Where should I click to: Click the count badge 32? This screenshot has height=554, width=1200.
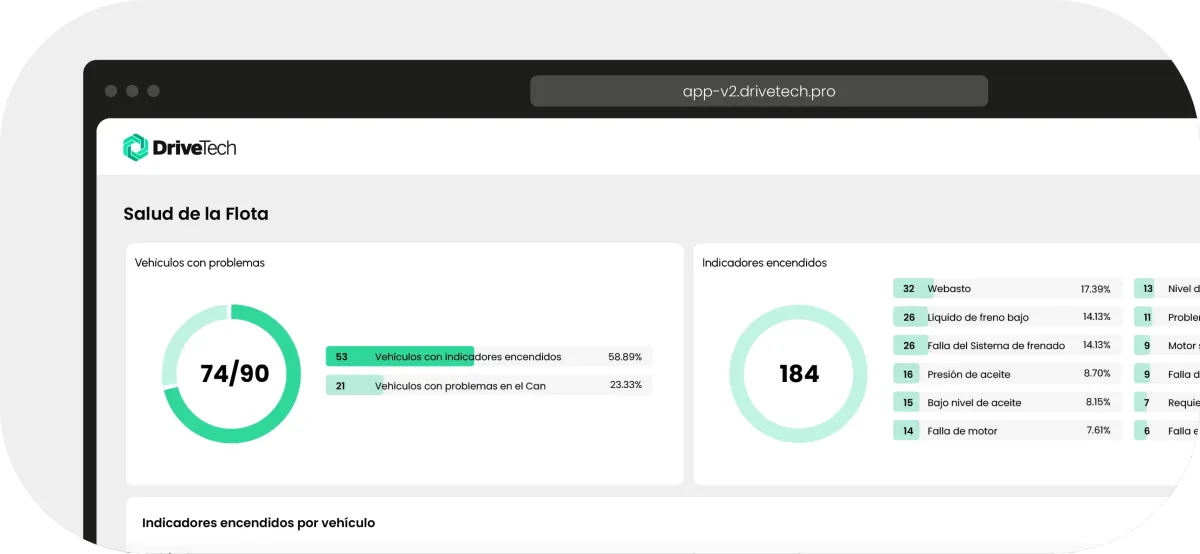[908, 289]
